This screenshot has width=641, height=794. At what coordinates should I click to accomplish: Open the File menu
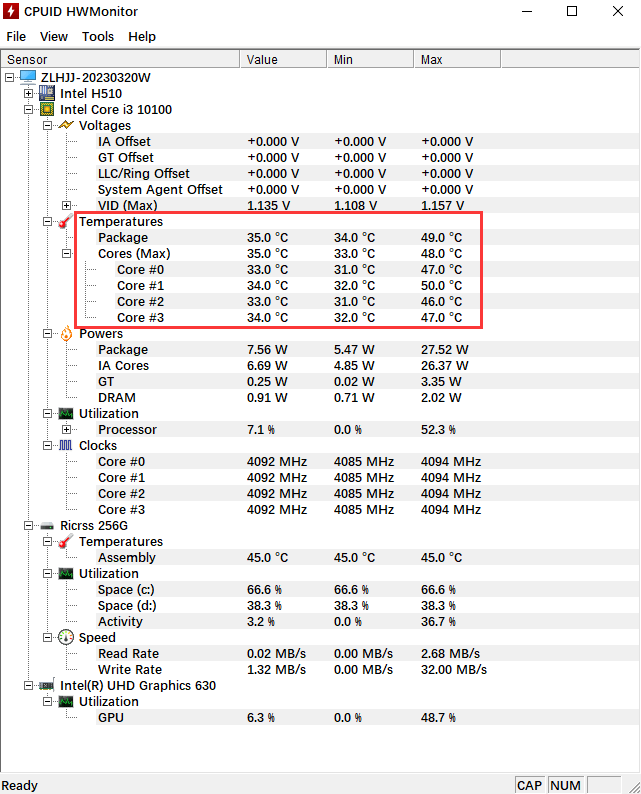pos(16,36)
